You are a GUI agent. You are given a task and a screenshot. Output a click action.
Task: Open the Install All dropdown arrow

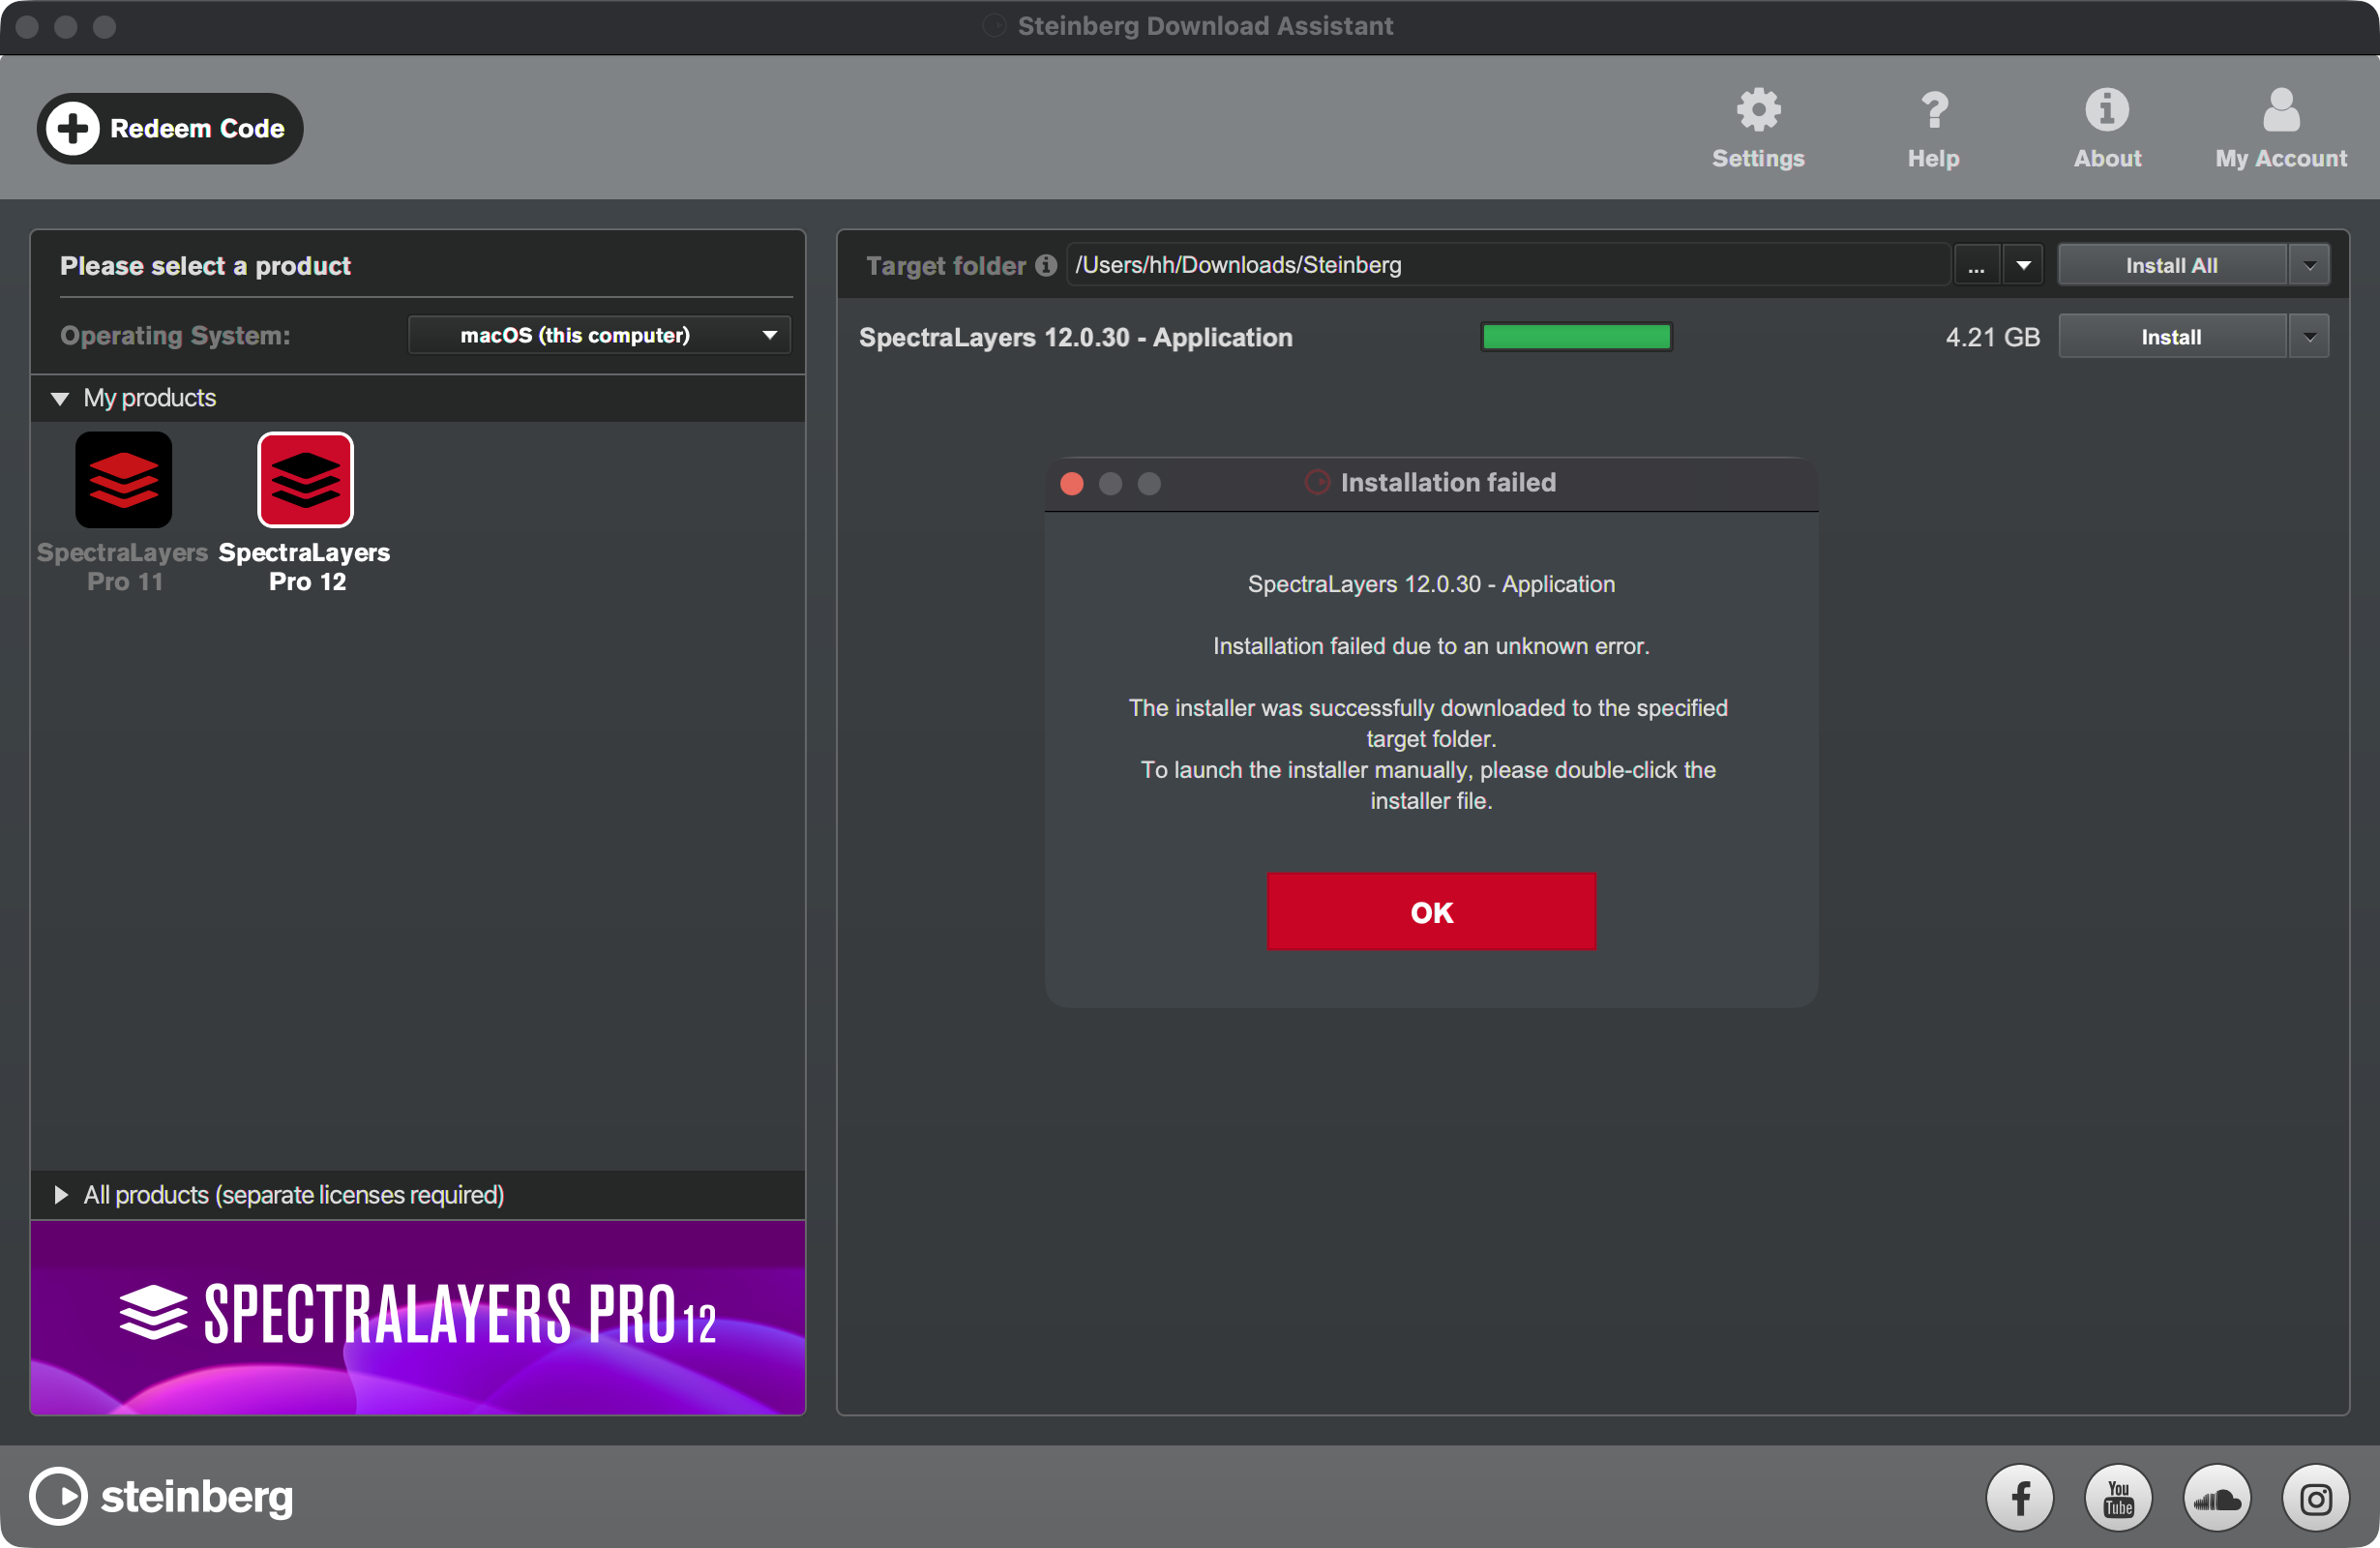tap(2309, 265)
